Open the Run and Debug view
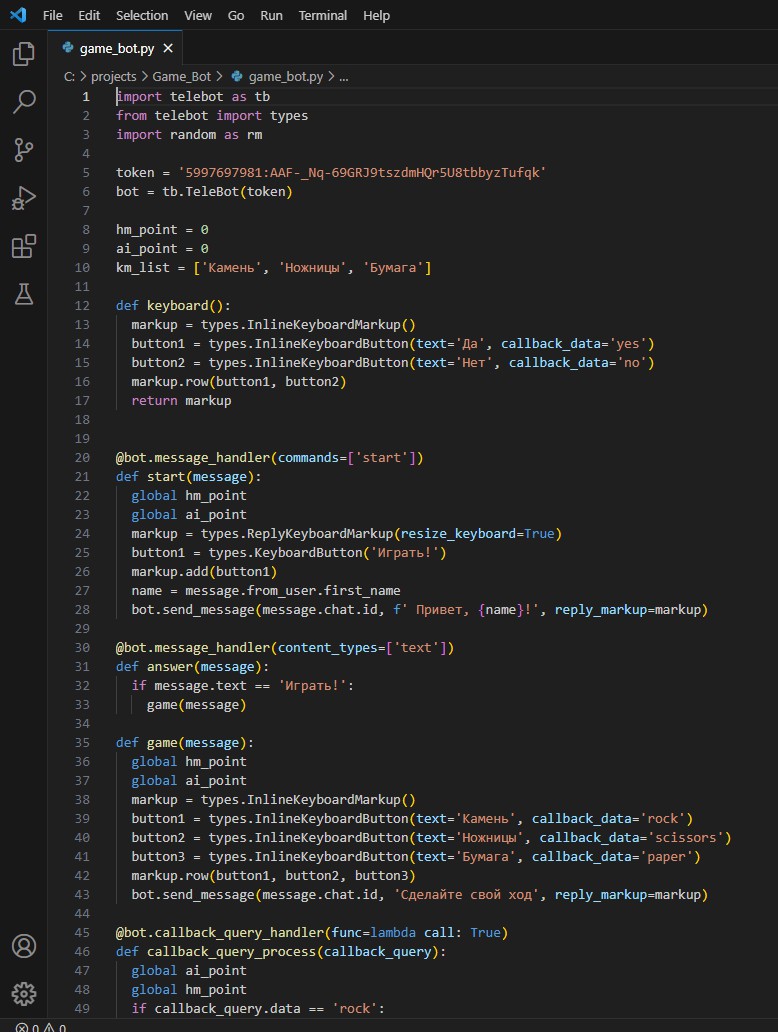778x1032 pixels. pos(24,198)
